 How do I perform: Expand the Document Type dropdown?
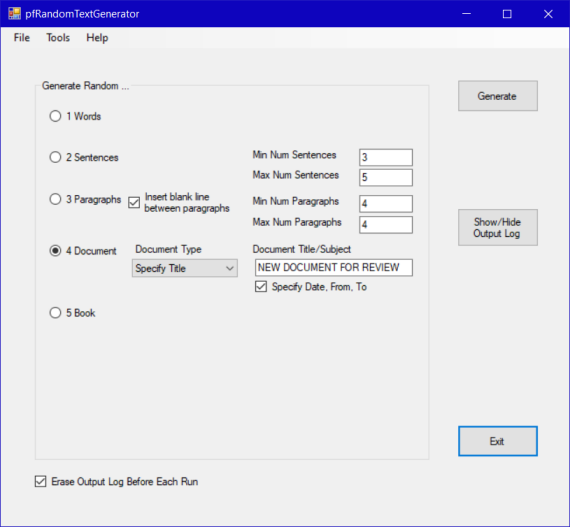[x=185, y=268]
